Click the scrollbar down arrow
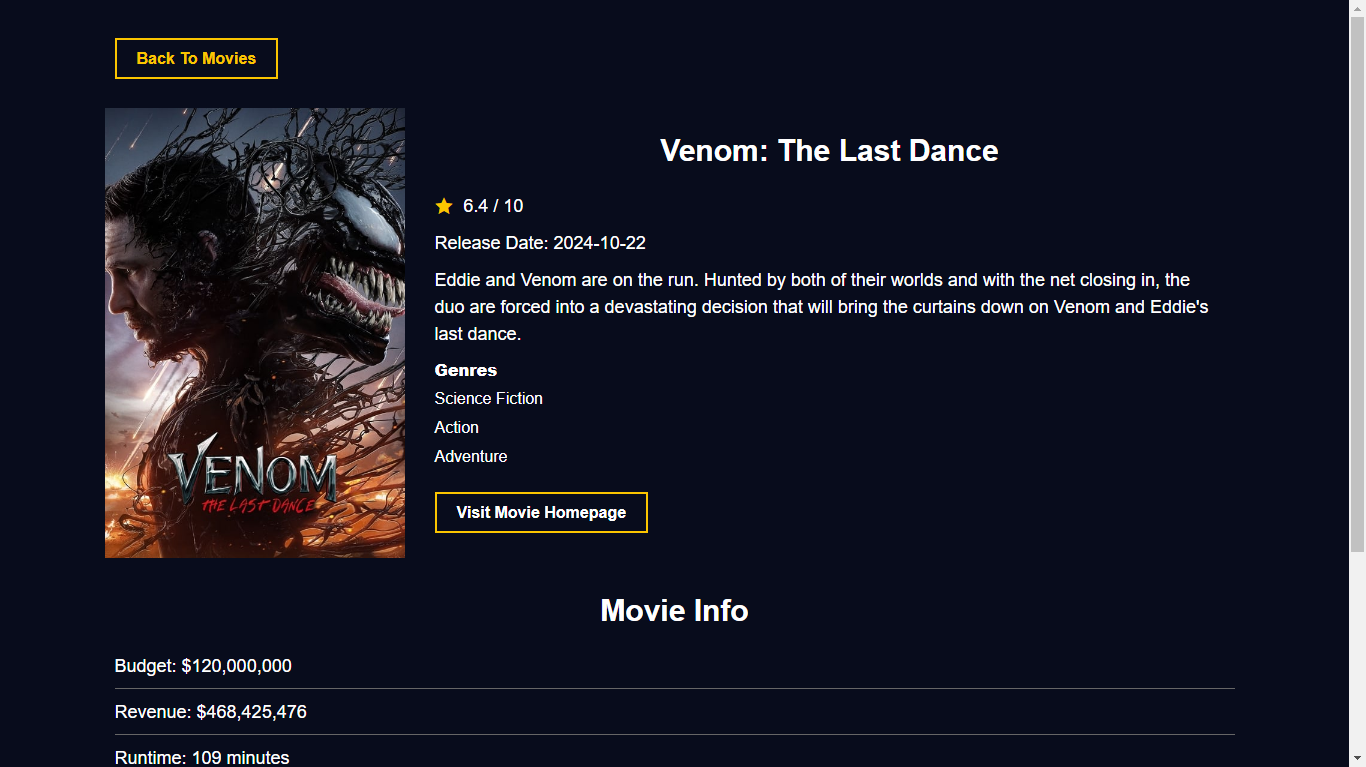The height and width of the screenshot is (767, 1366). pyautogui.click(x=1357, y=758)
